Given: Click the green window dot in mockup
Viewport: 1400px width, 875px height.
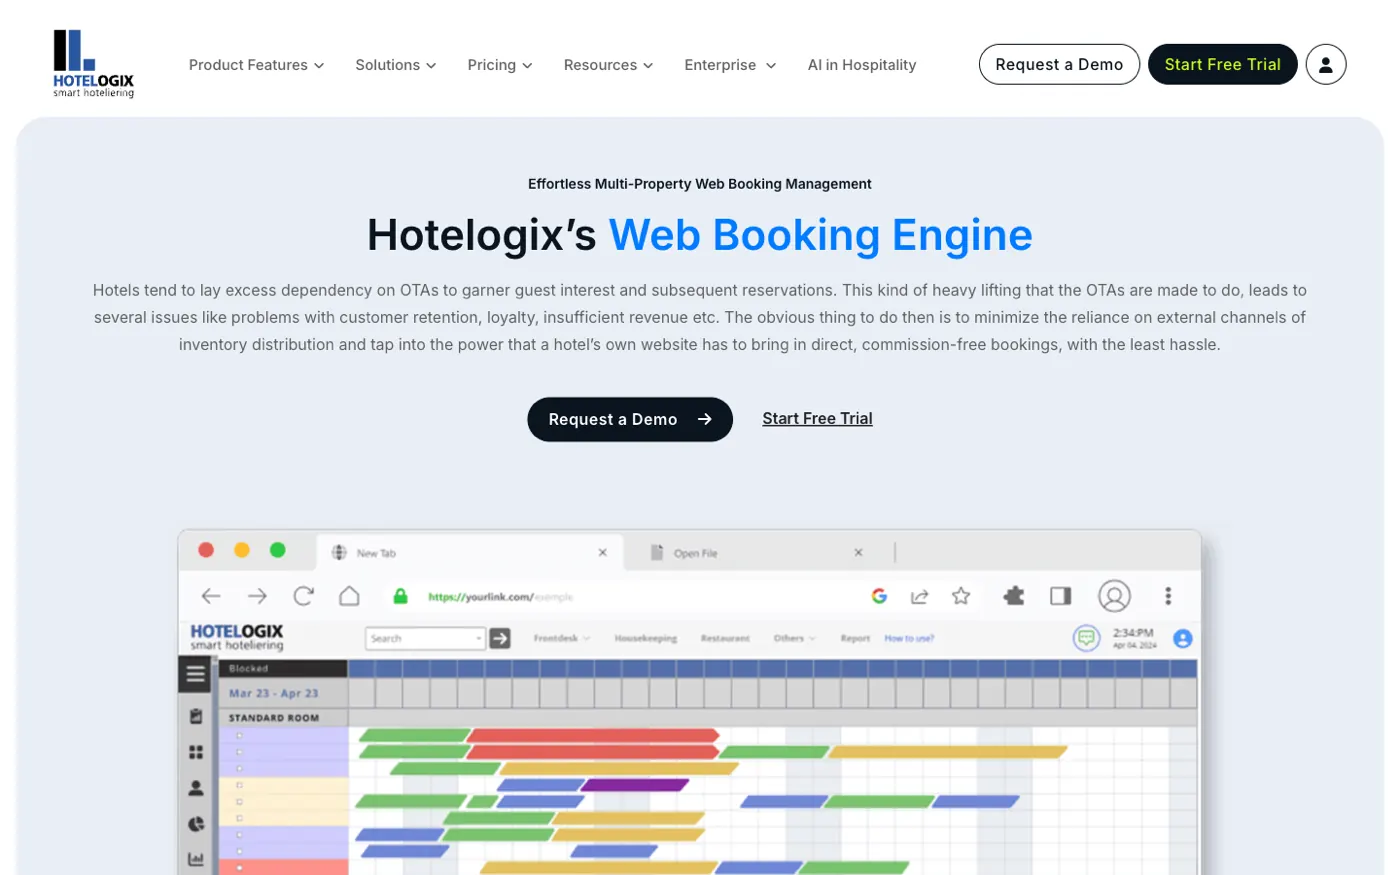Looking at the screenshot, I should click(x=278, y=550).
